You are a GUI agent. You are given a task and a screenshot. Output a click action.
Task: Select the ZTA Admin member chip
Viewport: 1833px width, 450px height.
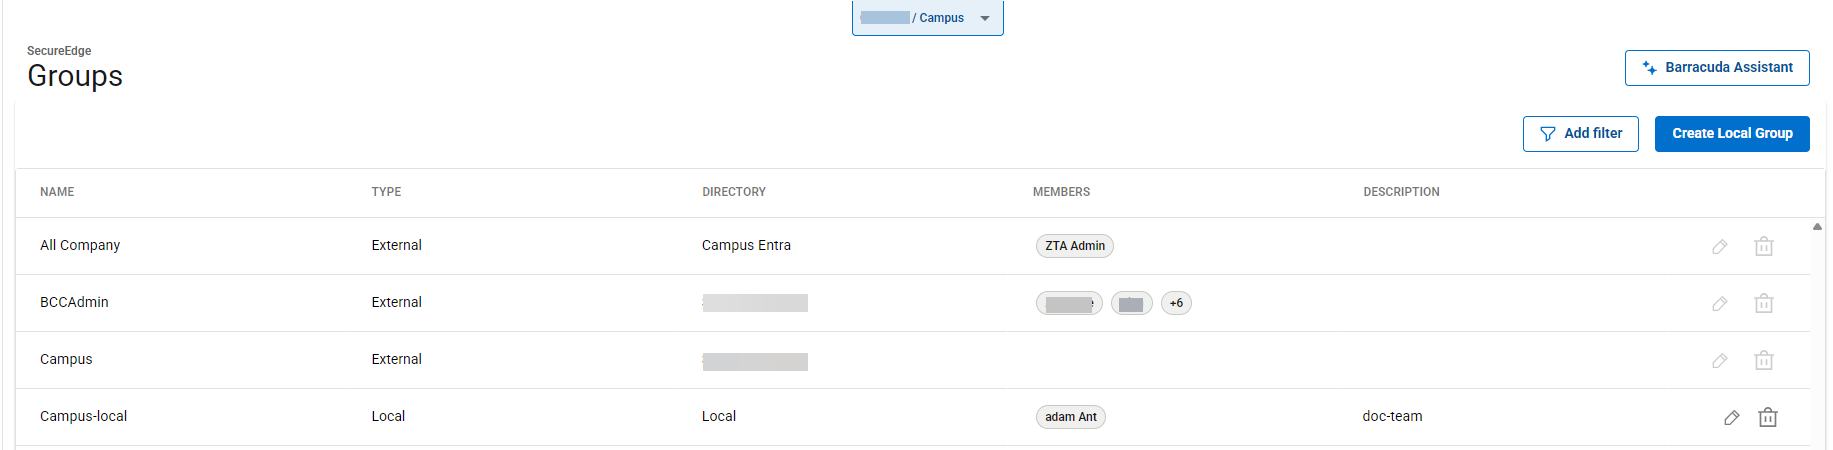tap(1074, 246)
